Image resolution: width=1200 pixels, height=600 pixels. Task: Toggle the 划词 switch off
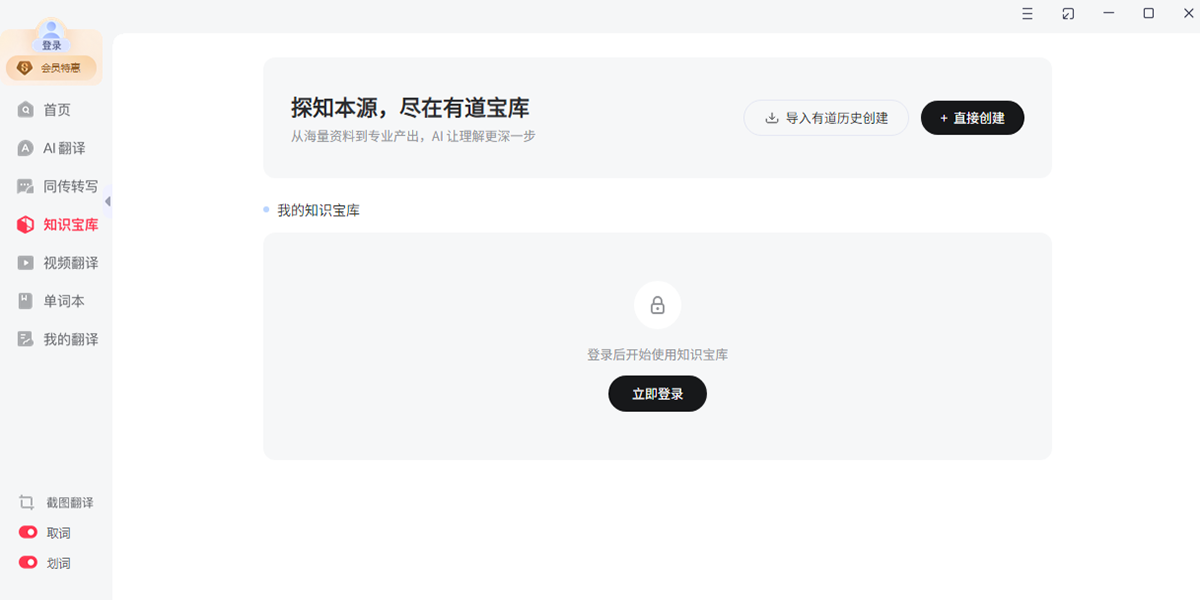pyautogui.click(x=28, y=562)
